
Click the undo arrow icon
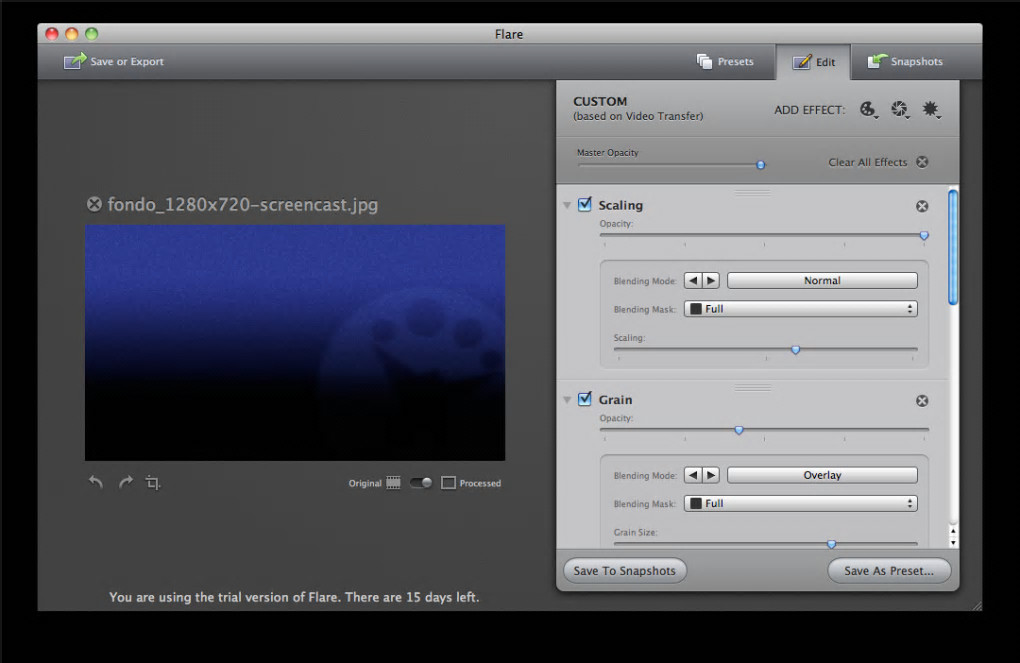[x=96, y=482]
